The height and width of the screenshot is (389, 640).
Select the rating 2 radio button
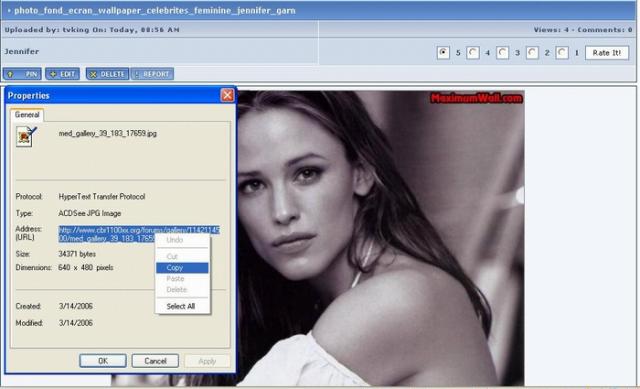pos(532,53)
